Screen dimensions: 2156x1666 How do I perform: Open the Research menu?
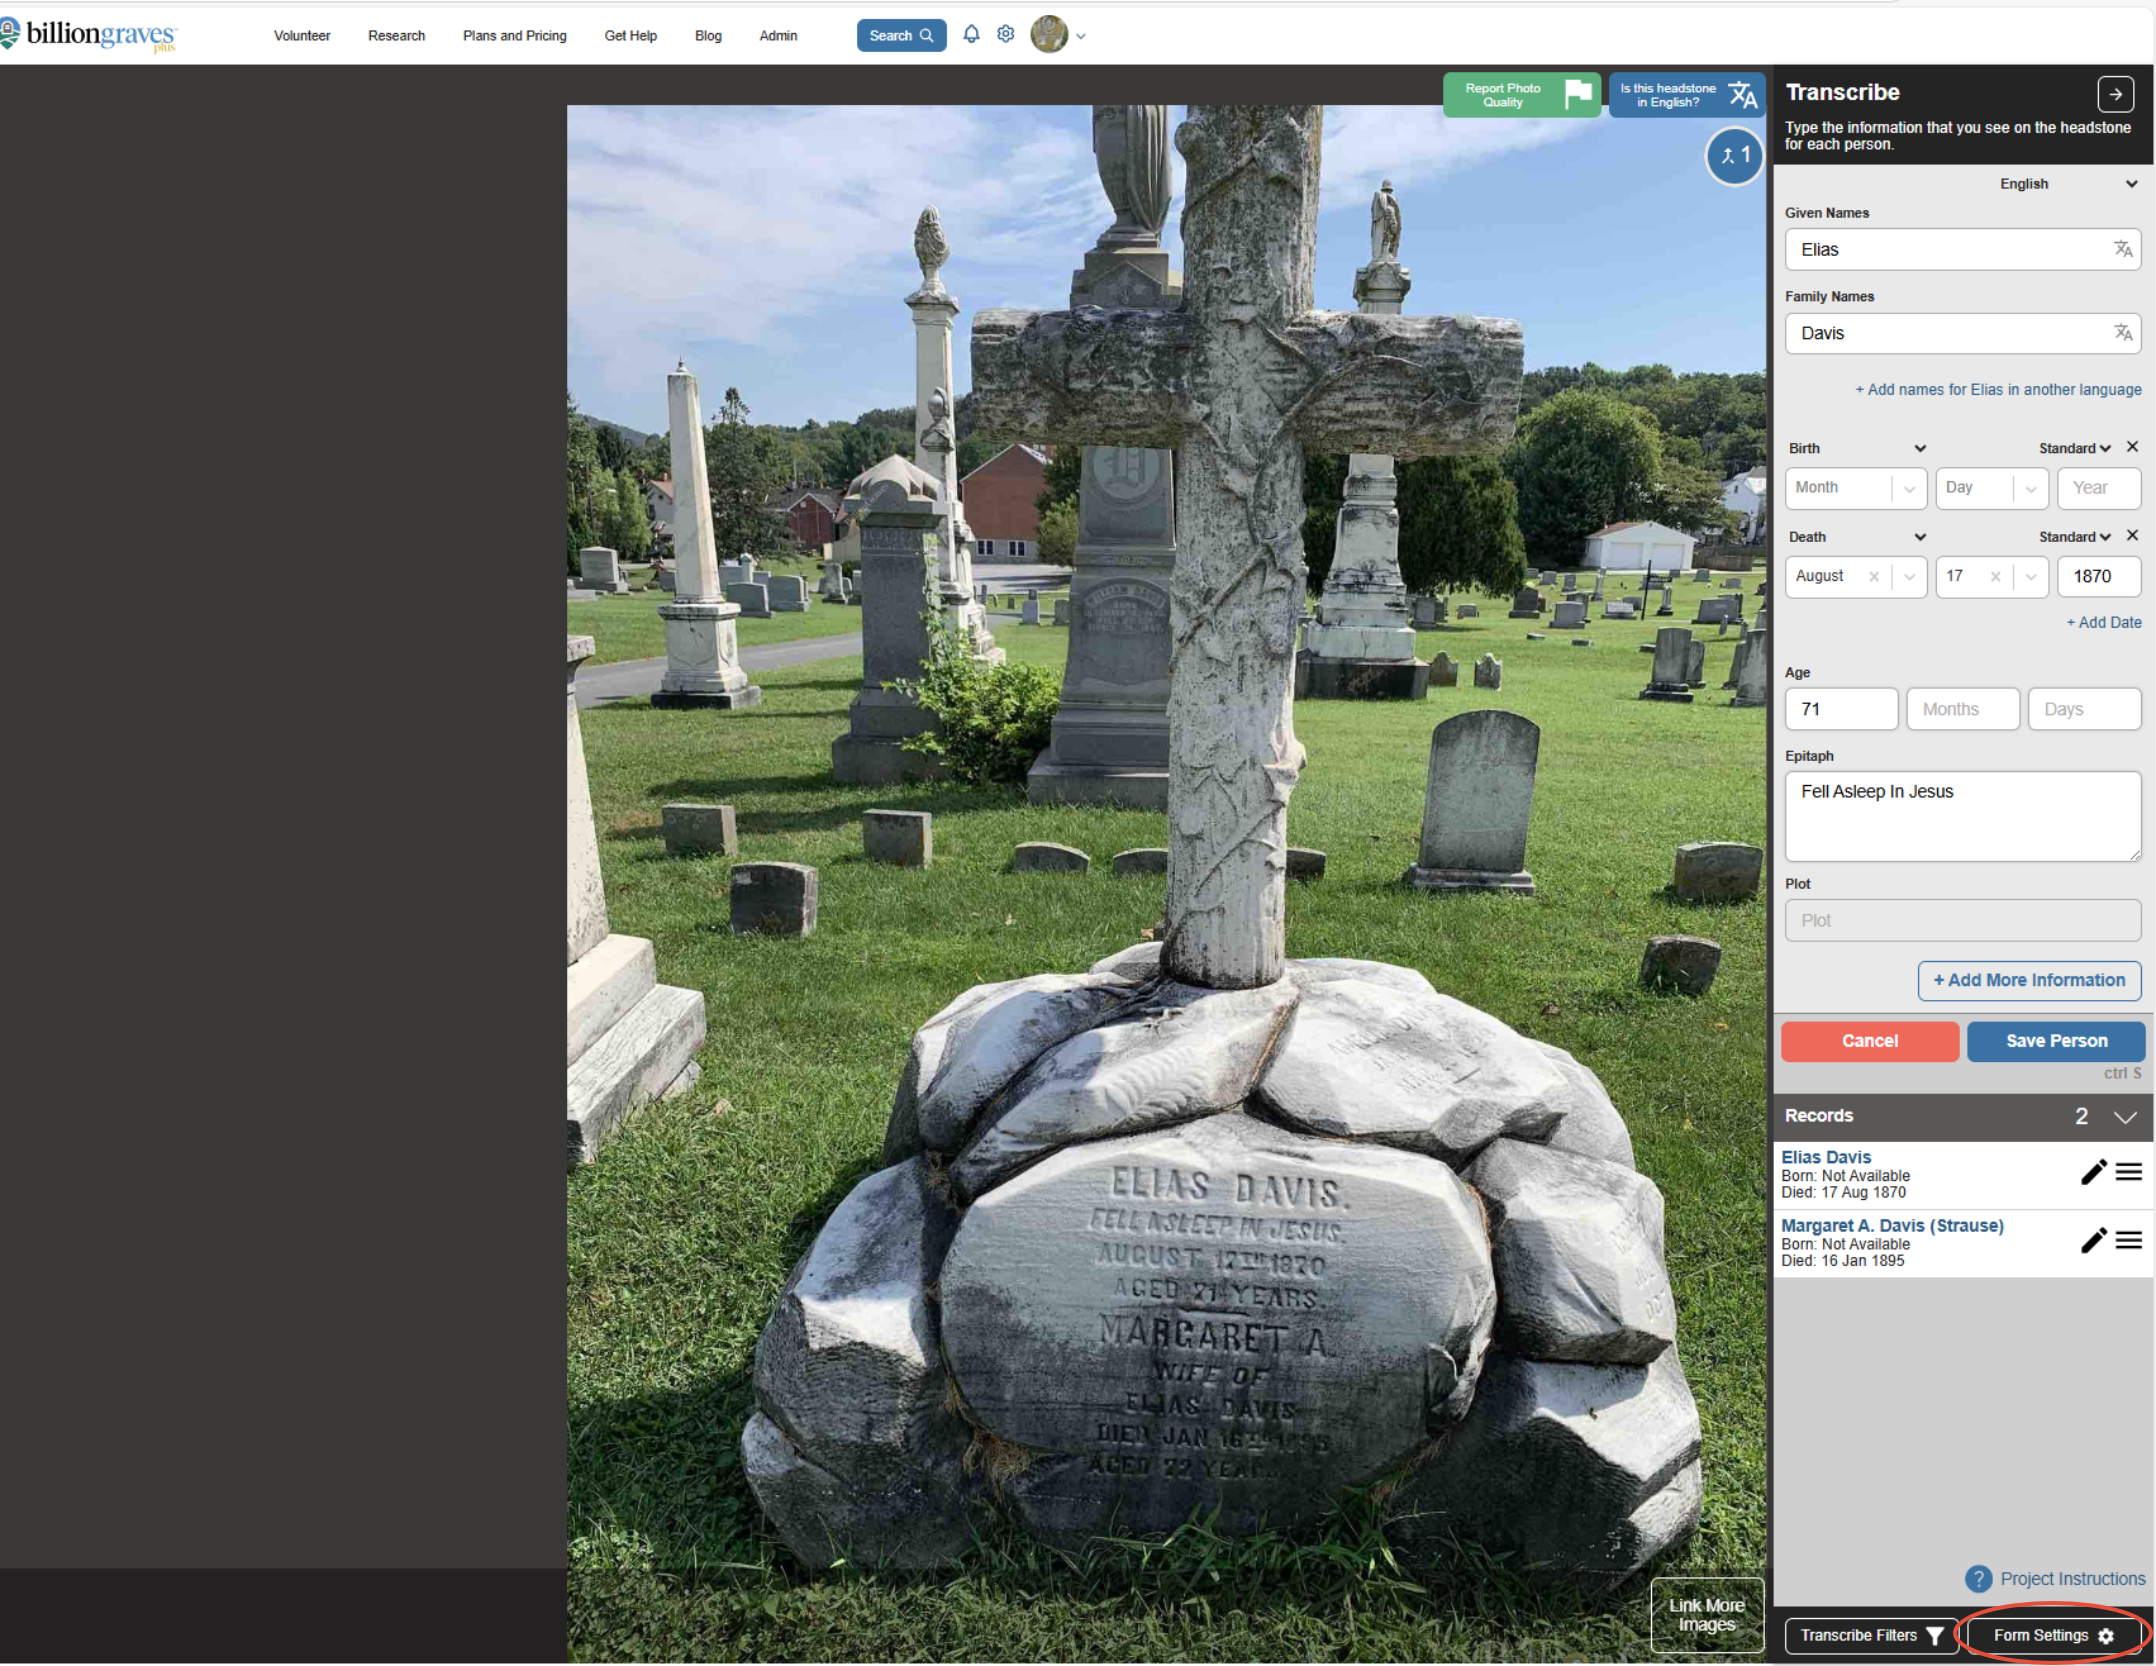(x=396, y=36)
